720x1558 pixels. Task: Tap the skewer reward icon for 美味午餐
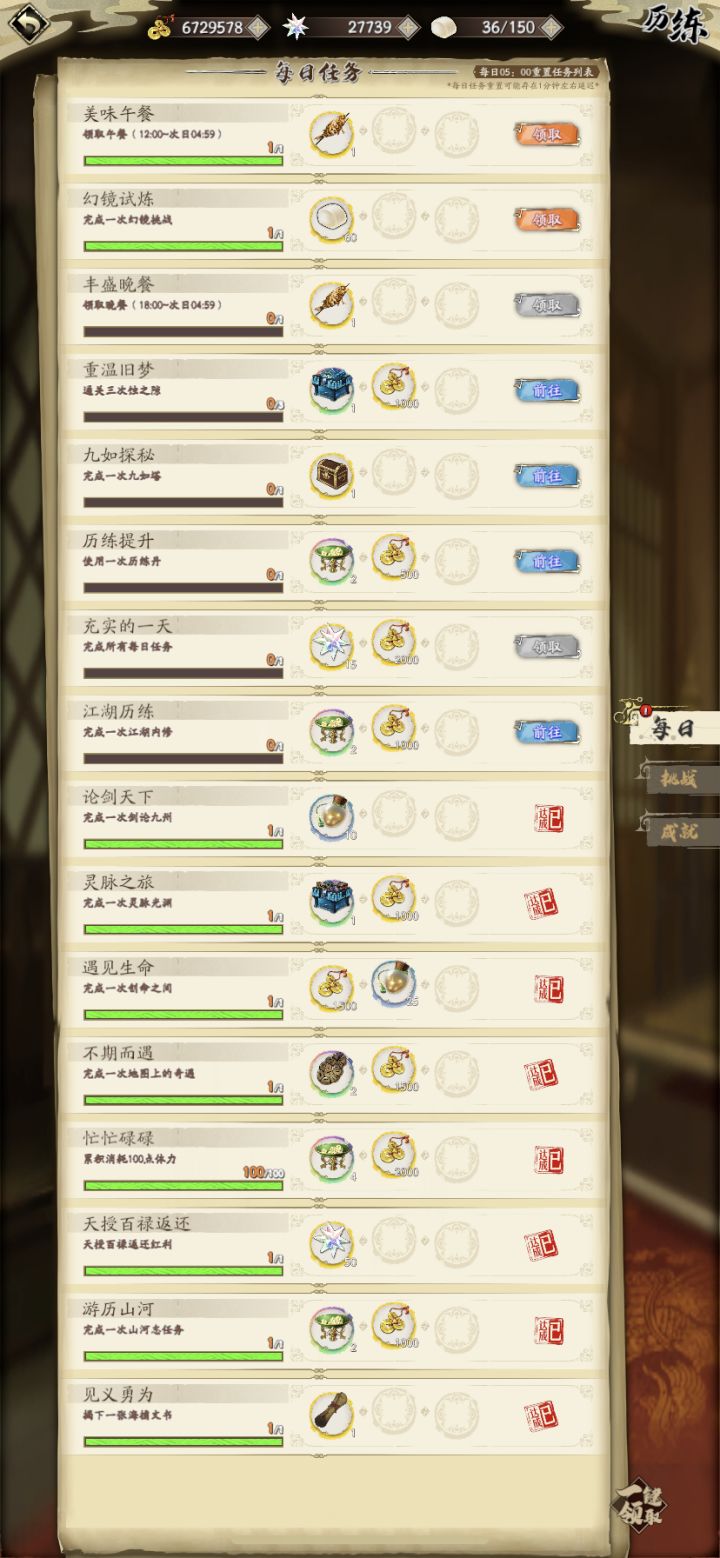pyautogui.click(x=330, y=134)
